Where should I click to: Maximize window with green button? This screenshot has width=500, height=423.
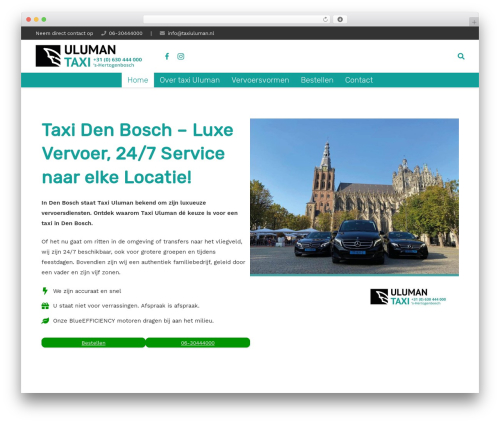(44, 19)
